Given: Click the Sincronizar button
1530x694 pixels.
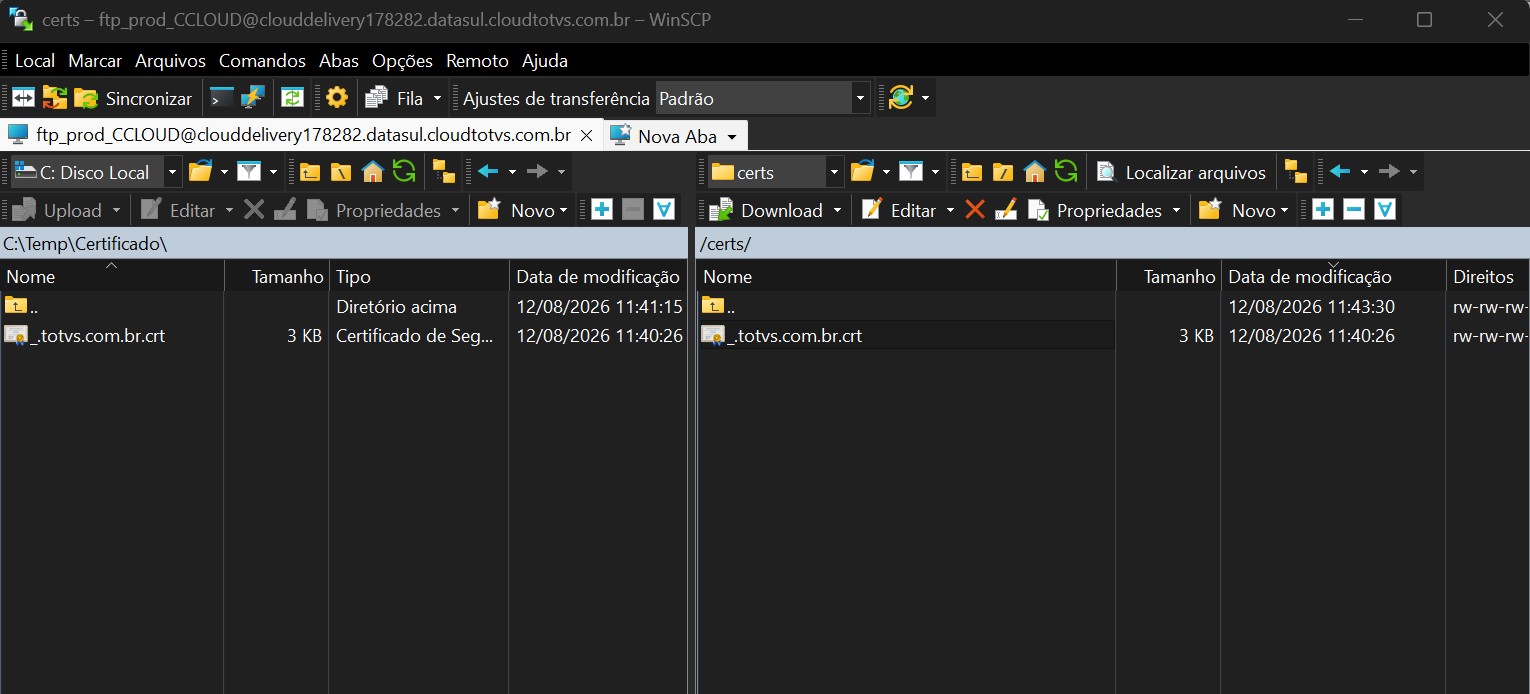Looking at the screenshot, I should point(135,98).
